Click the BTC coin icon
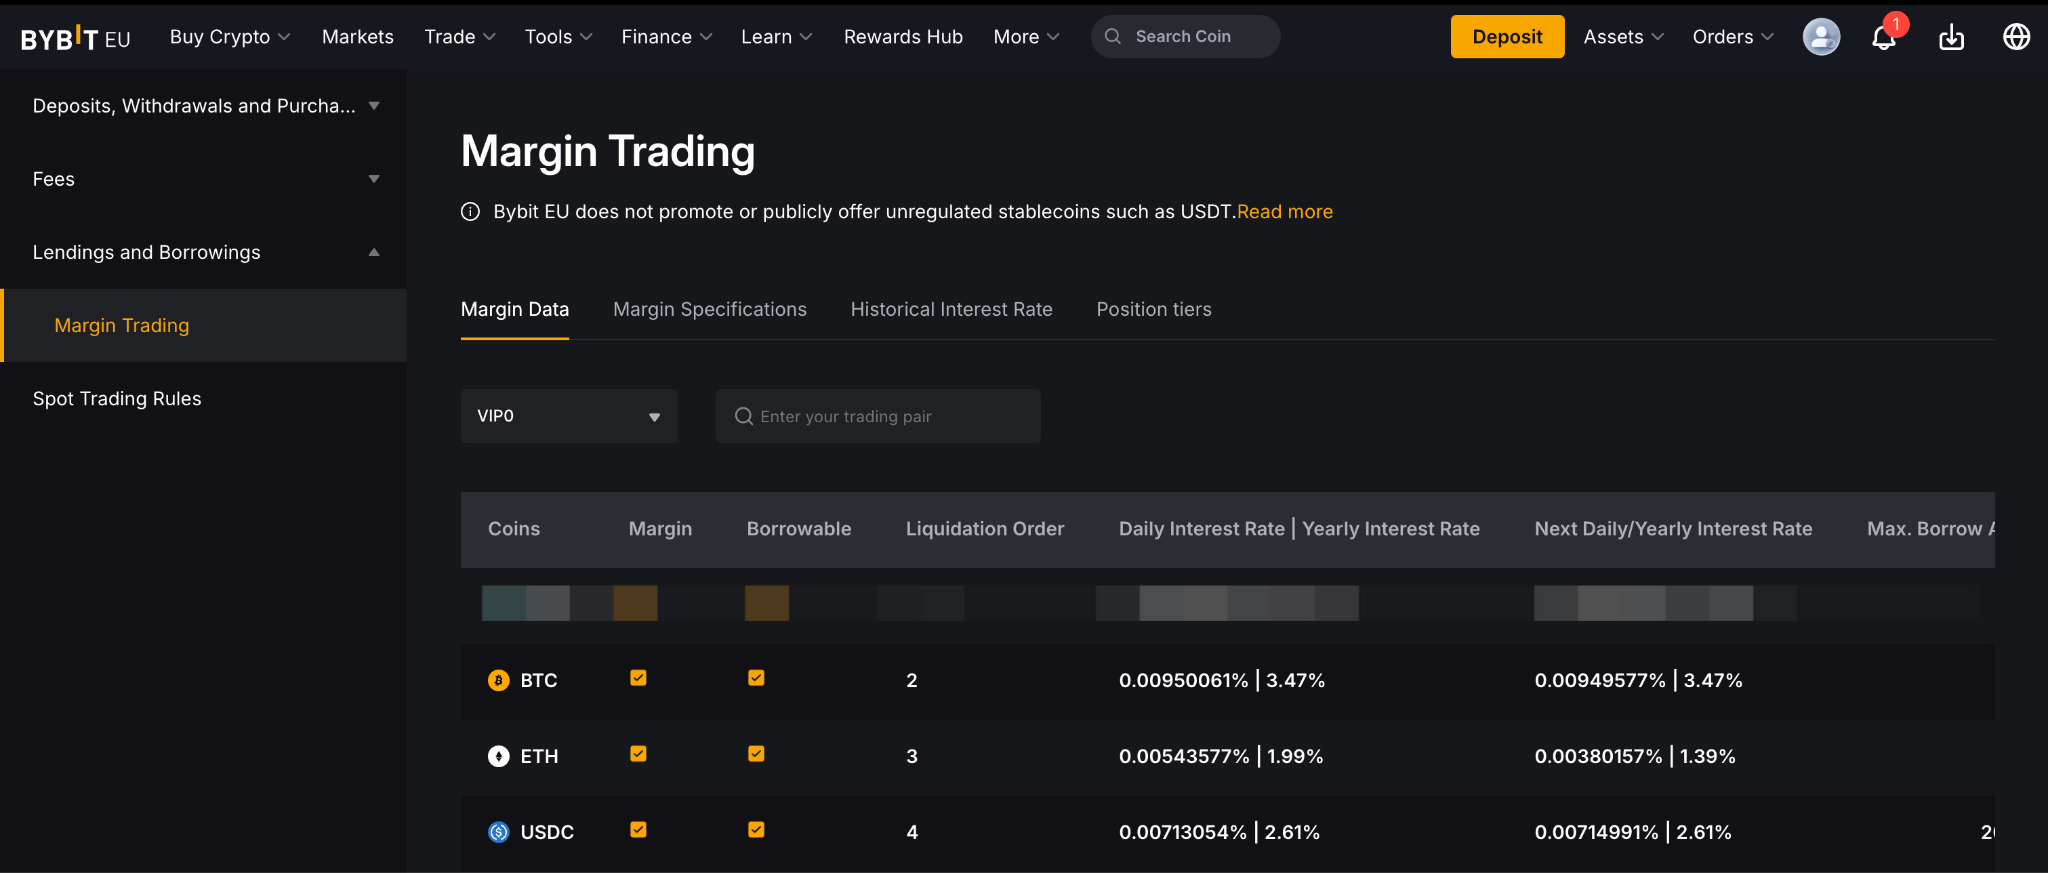 coord(498,680)
